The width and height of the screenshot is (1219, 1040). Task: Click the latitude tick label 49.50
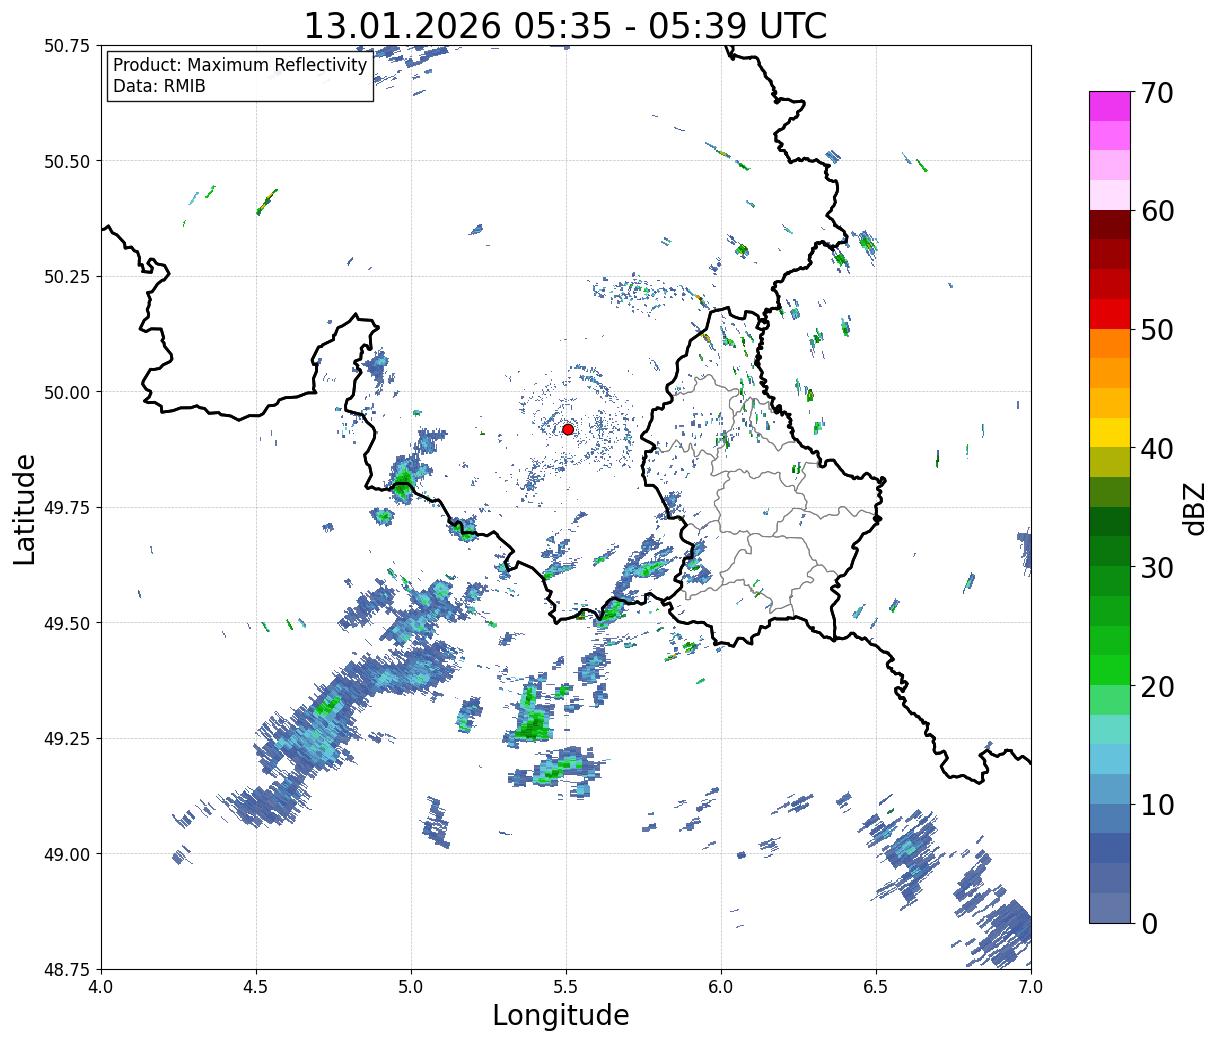(66, 623)
